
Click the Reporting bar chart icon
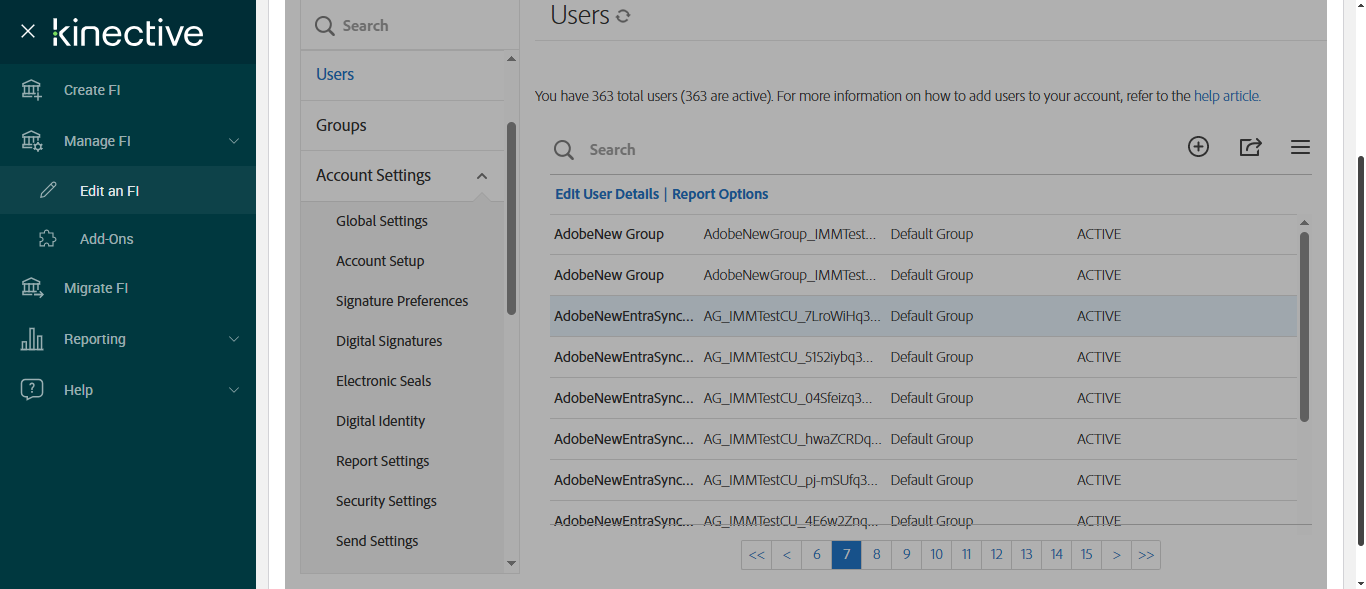tap(32, 339)
